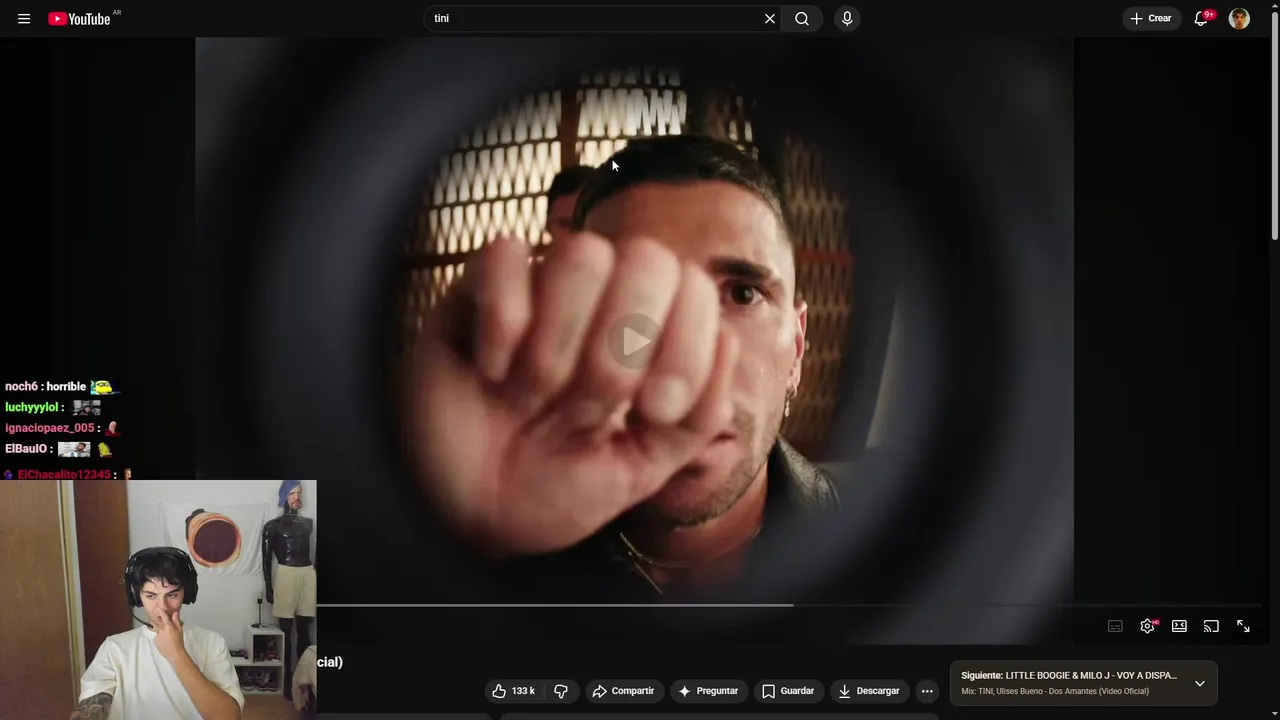Viewport: 1280px width, 720px height.
Task: Expand the Siguiente queue panel chevron
Action: pyautogui.click(x=1200, y=684)
